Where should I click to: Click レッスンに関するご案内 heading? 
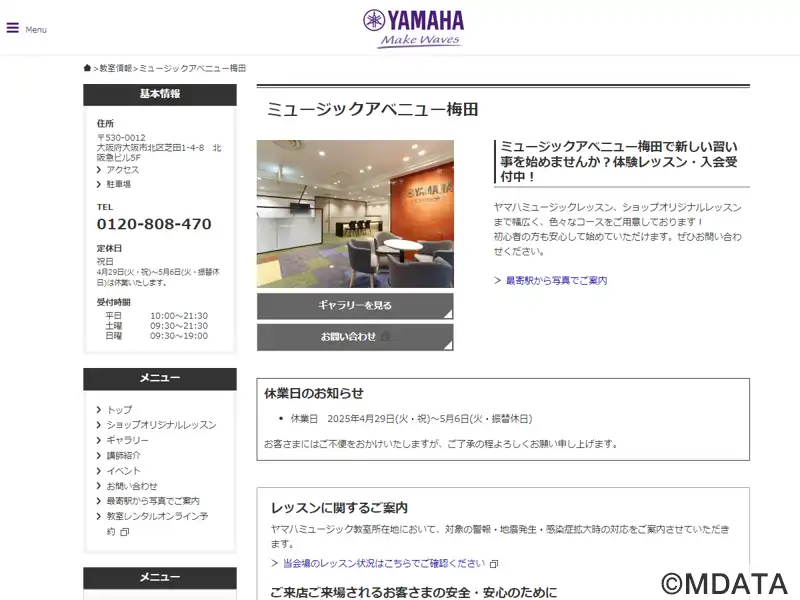click(x=339, y=508)
